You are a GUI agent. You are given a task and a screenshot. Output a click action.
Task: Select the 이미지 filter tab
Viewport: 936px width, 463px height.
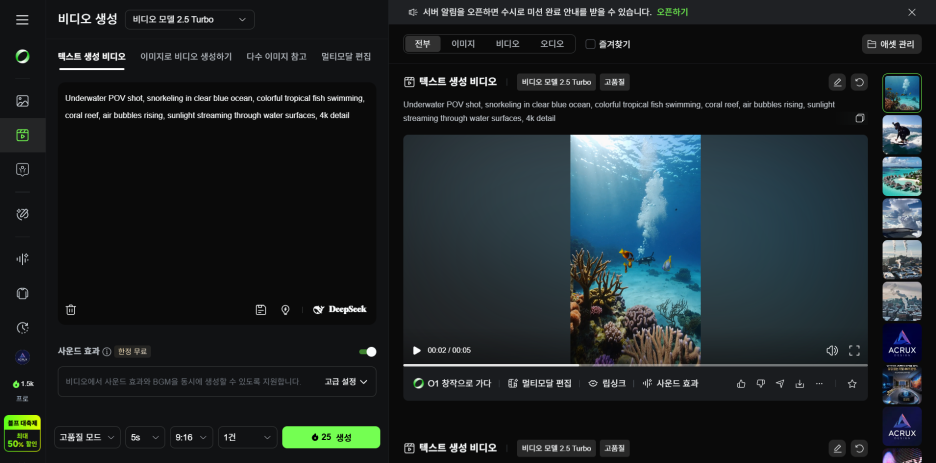(463, 44)
